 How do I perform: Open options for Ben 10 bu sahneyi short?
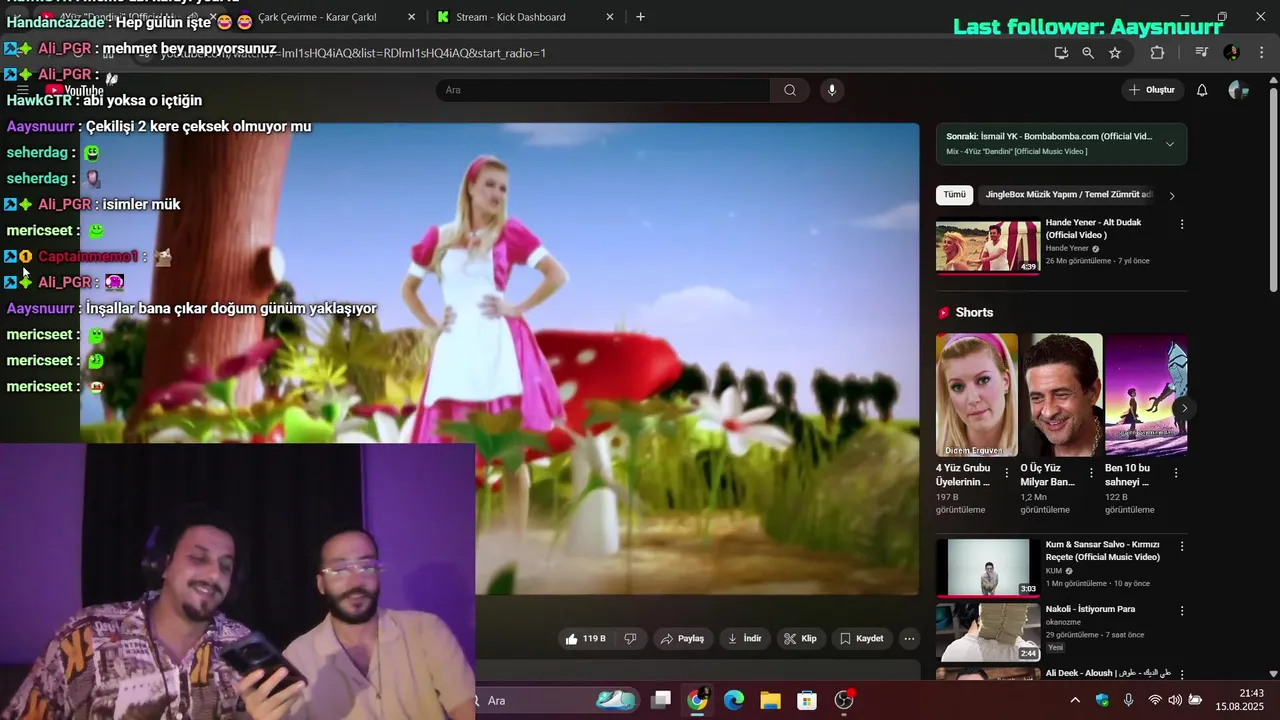pyautogui.click(x=1175, y=473)
